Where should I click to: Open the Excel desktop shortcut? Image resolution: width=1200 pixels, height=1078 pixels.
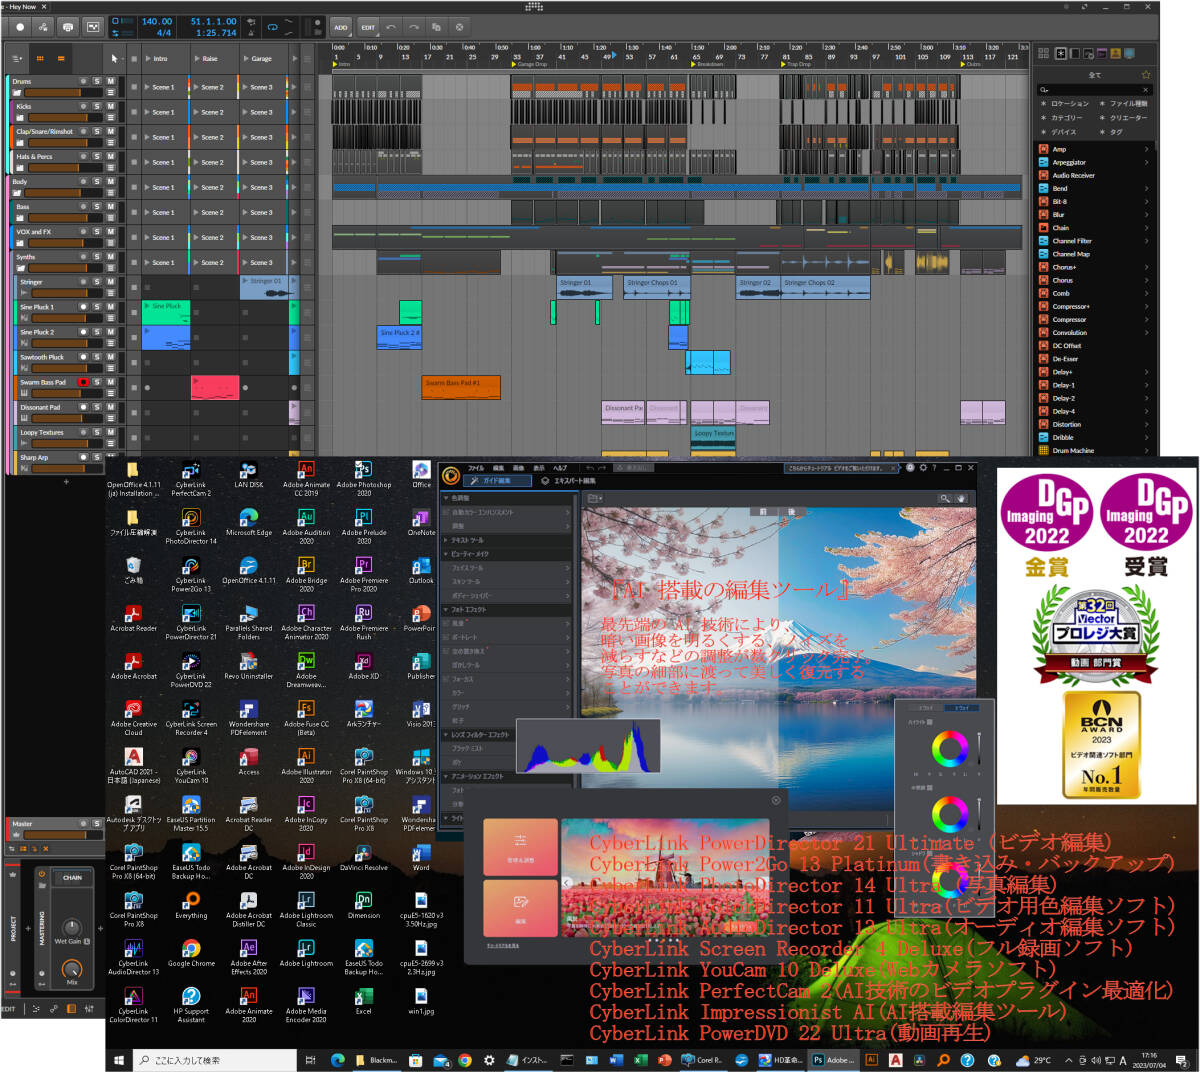click(364, 1002)
